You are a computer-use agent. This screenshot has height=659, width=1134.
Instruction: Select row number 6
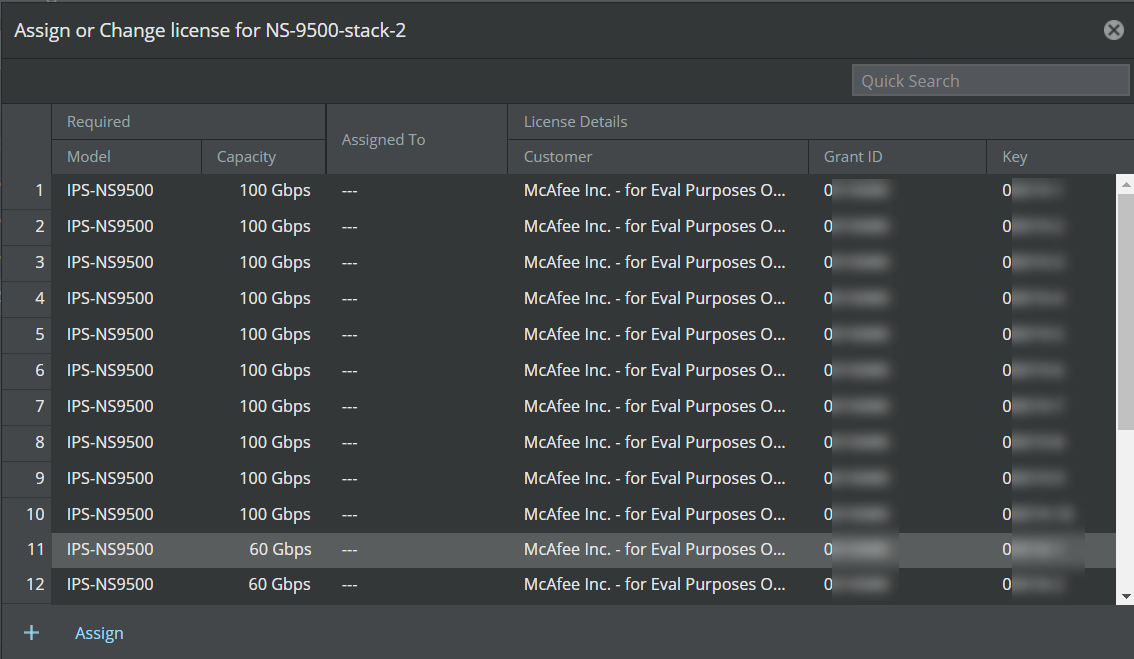click(27, 370)
